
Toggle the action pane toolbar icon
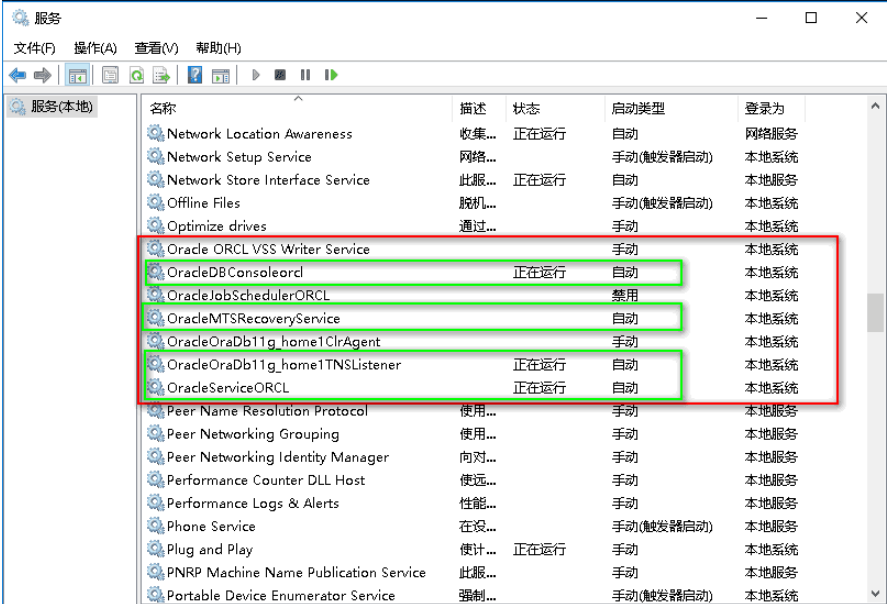click(221, 75)
